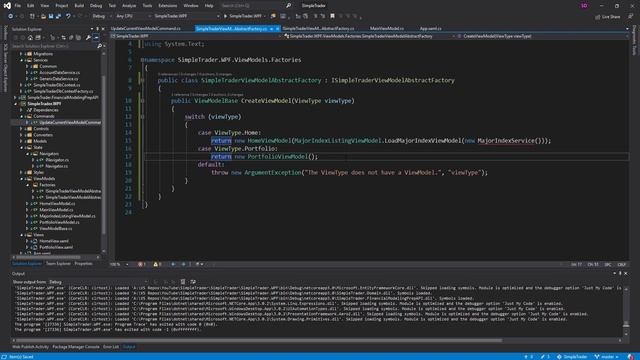Select AccountDataService.cs file
The height and width of the screenshot is (360, 640).
[x=60, y=72]
